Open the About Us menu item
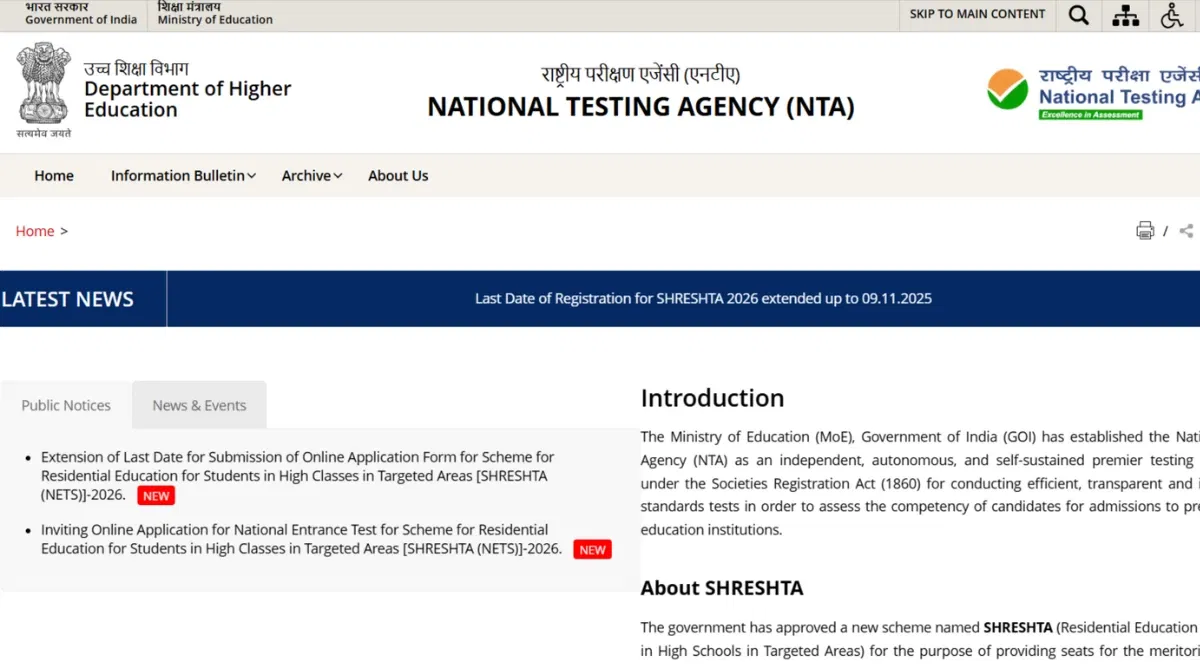Viewport: 1200px width, 667px height. tap(398, 176)
